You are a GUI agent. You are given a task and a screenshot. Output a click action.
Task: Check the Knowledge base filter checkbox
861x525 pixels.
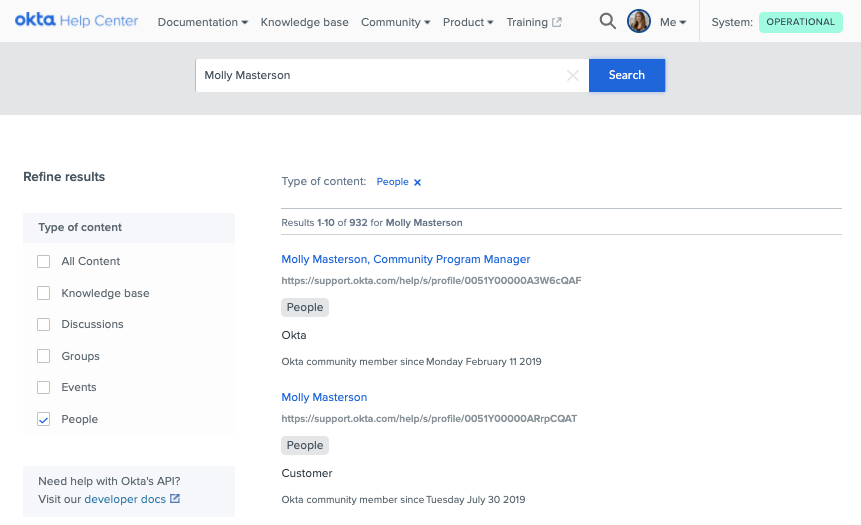(x=43, y=293)
